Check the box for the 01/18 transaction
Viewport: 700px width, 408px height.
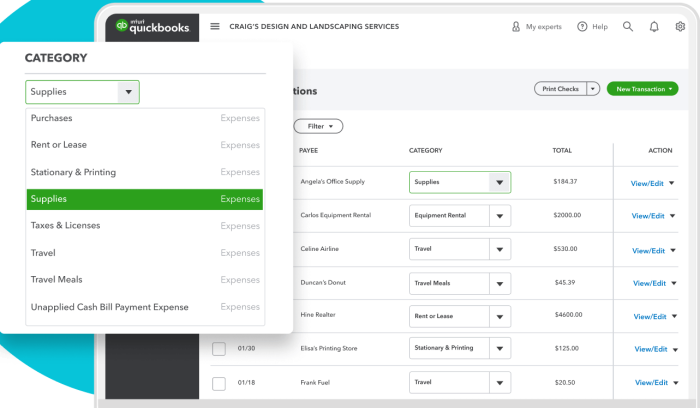[219, 383]
